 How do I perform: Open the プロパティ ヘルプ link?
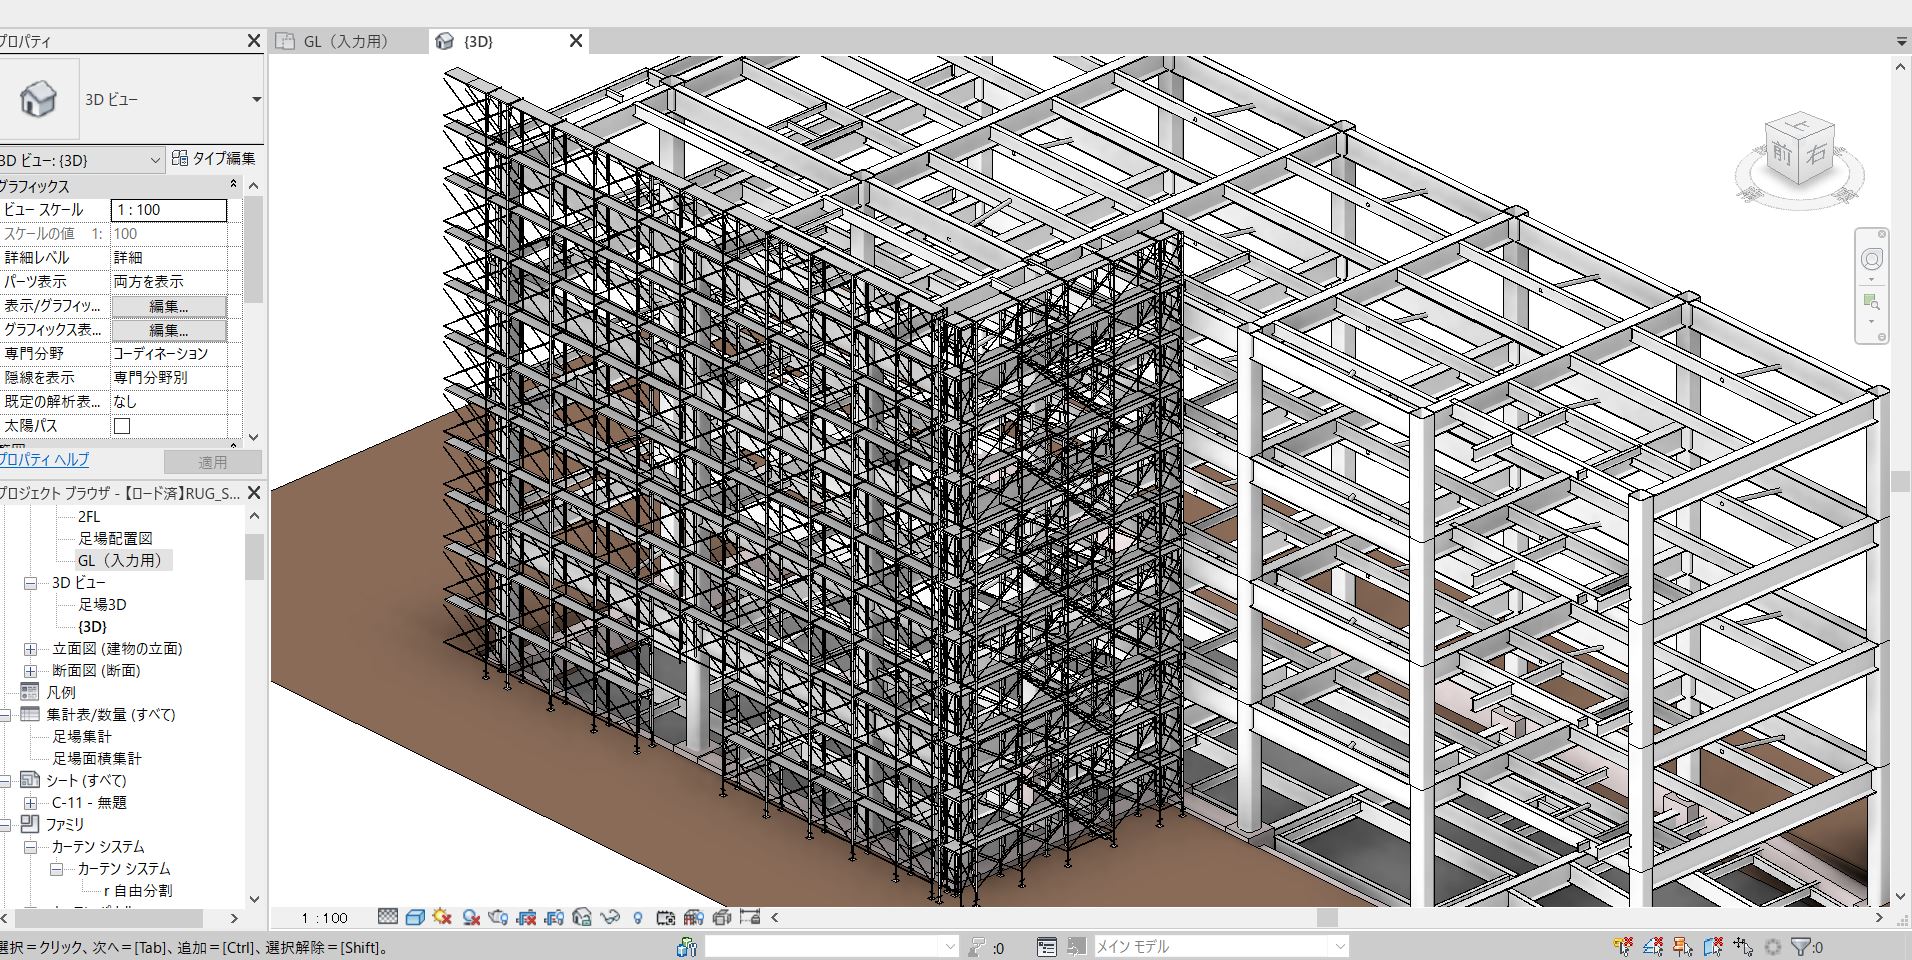[x=44, y=460]
